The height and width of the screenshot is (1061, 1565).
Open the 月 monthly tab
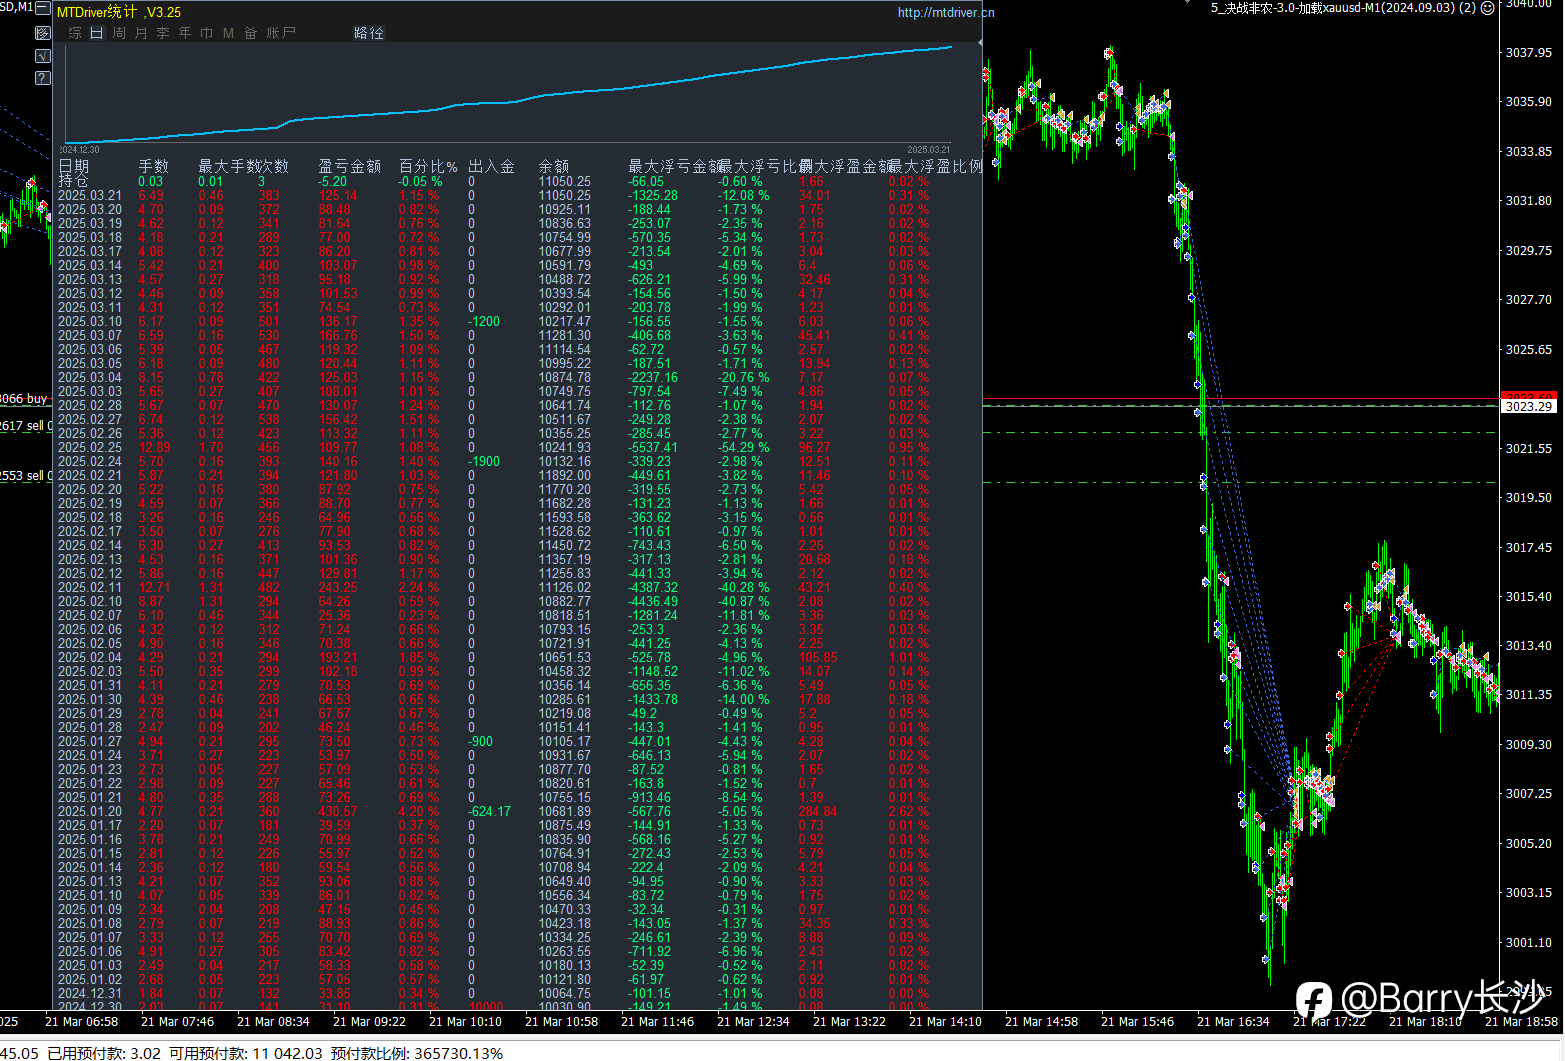tap(141, 33)
